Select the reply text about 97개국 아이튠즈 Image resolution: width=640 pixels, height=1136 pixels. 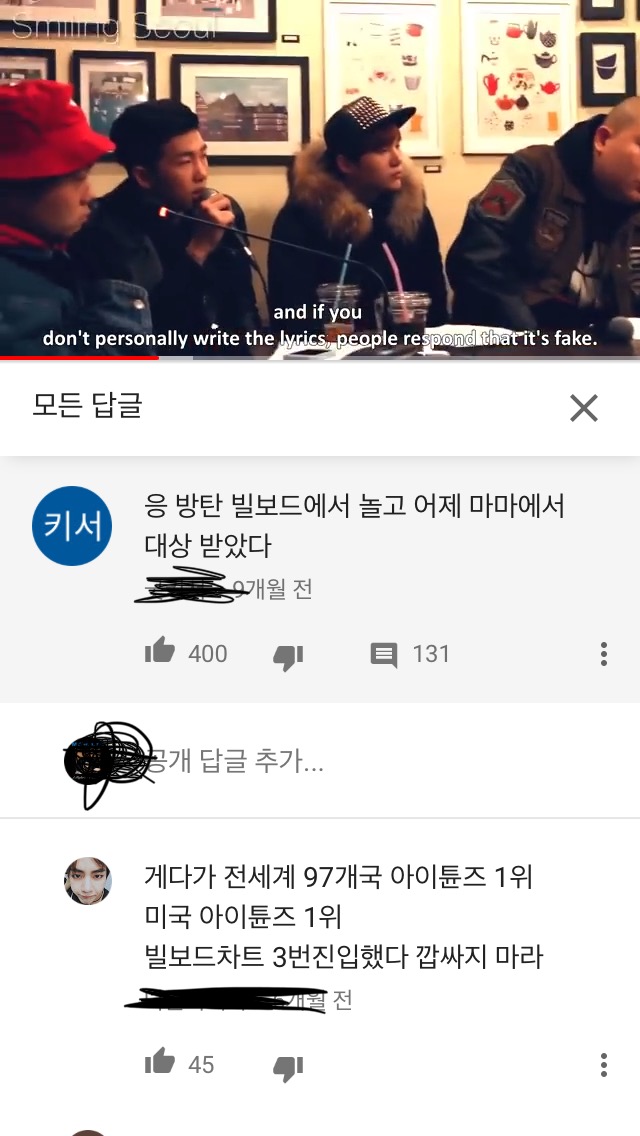click(x=344, y=918)
